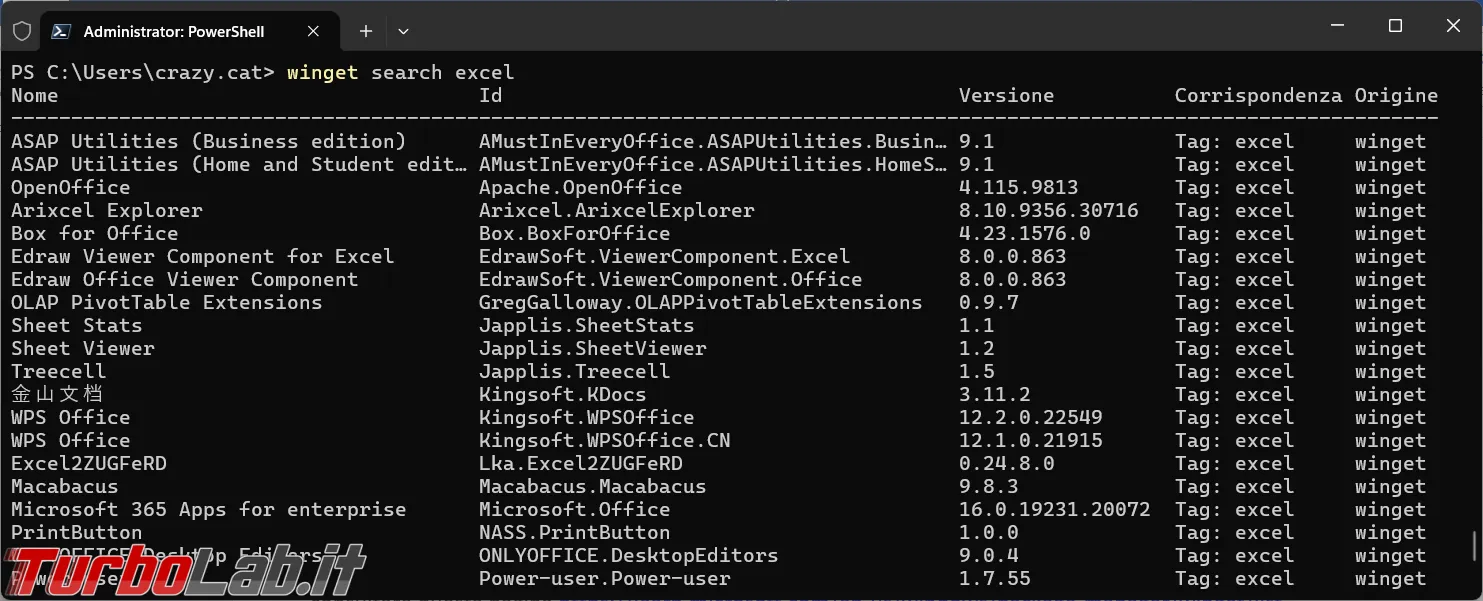Click the 'Treecell' row name
This screenshot has width=1483, height=601.
point(59,372)
